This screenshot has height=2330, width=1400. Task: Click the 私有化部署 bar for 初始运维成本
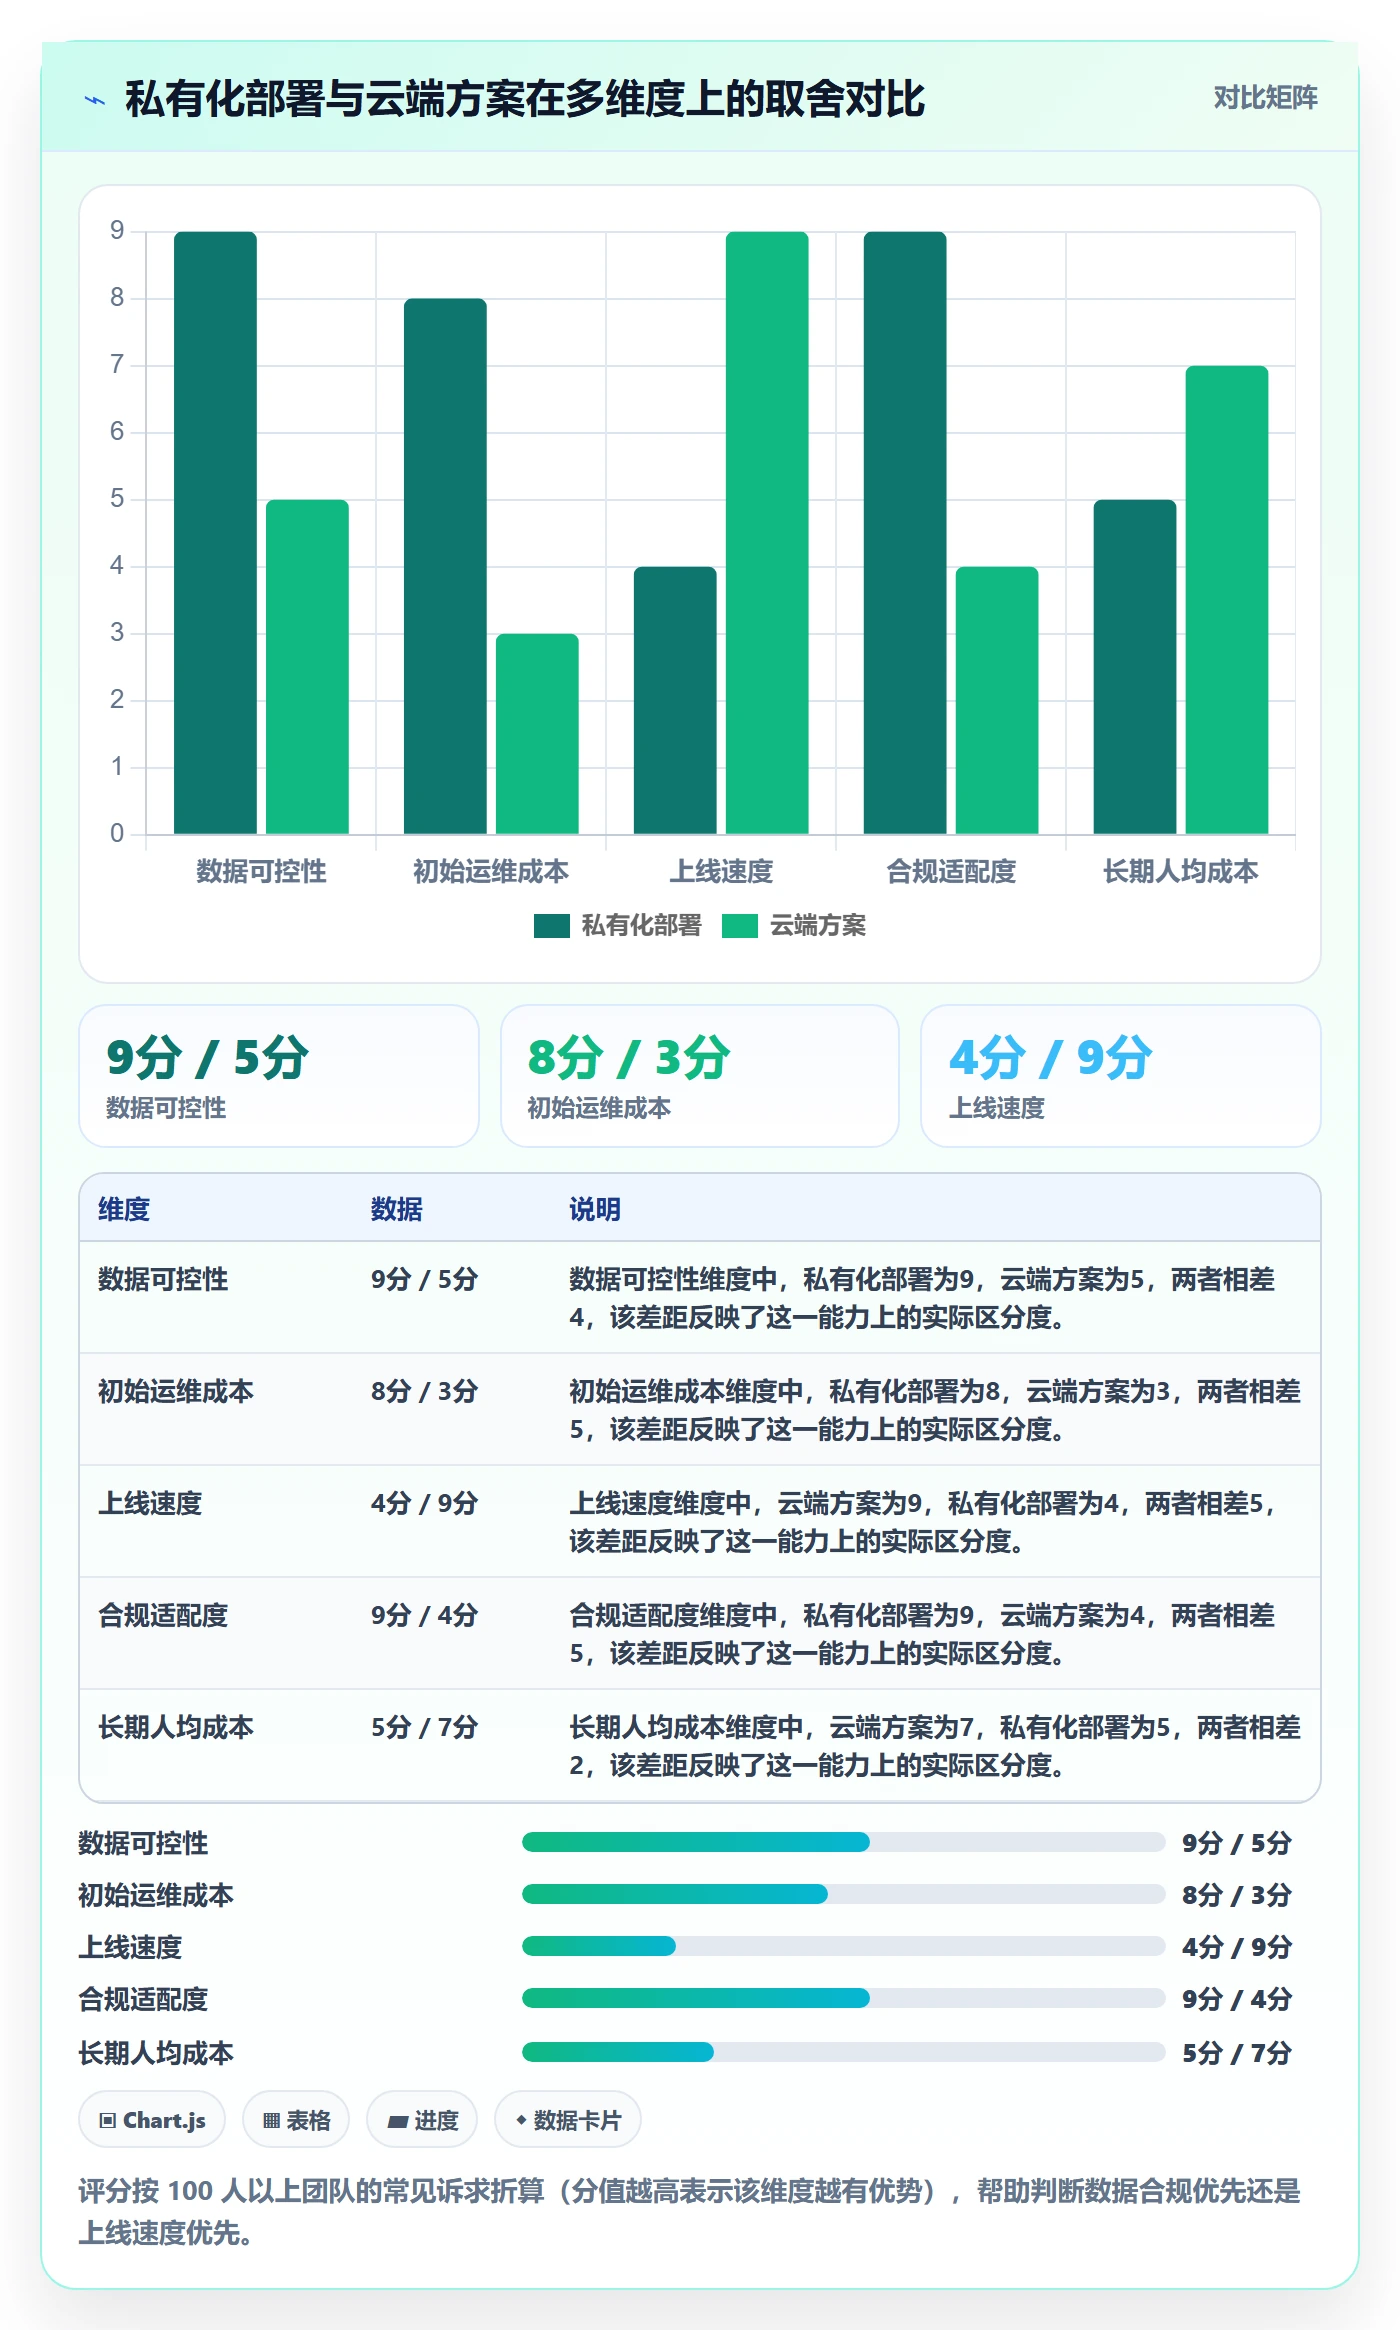445,566
